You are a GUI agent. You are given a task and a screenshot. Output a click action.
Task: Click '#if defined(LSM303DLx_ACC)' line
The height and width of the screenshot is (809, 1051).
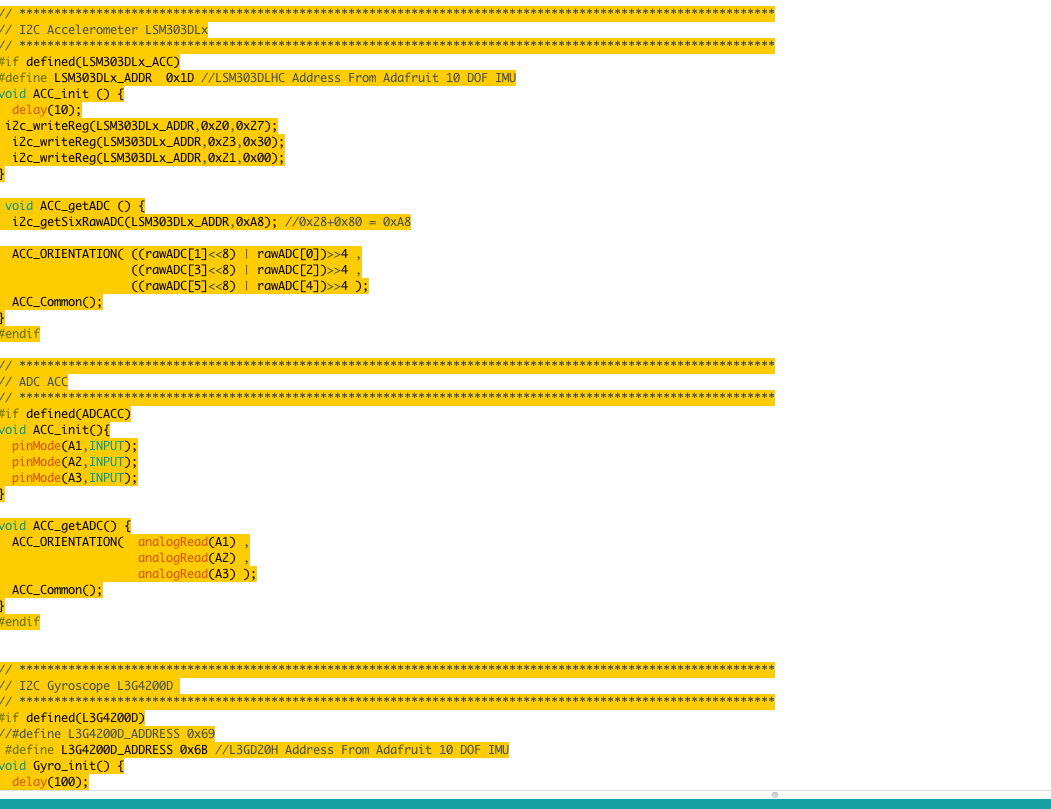tap(90, 62)
